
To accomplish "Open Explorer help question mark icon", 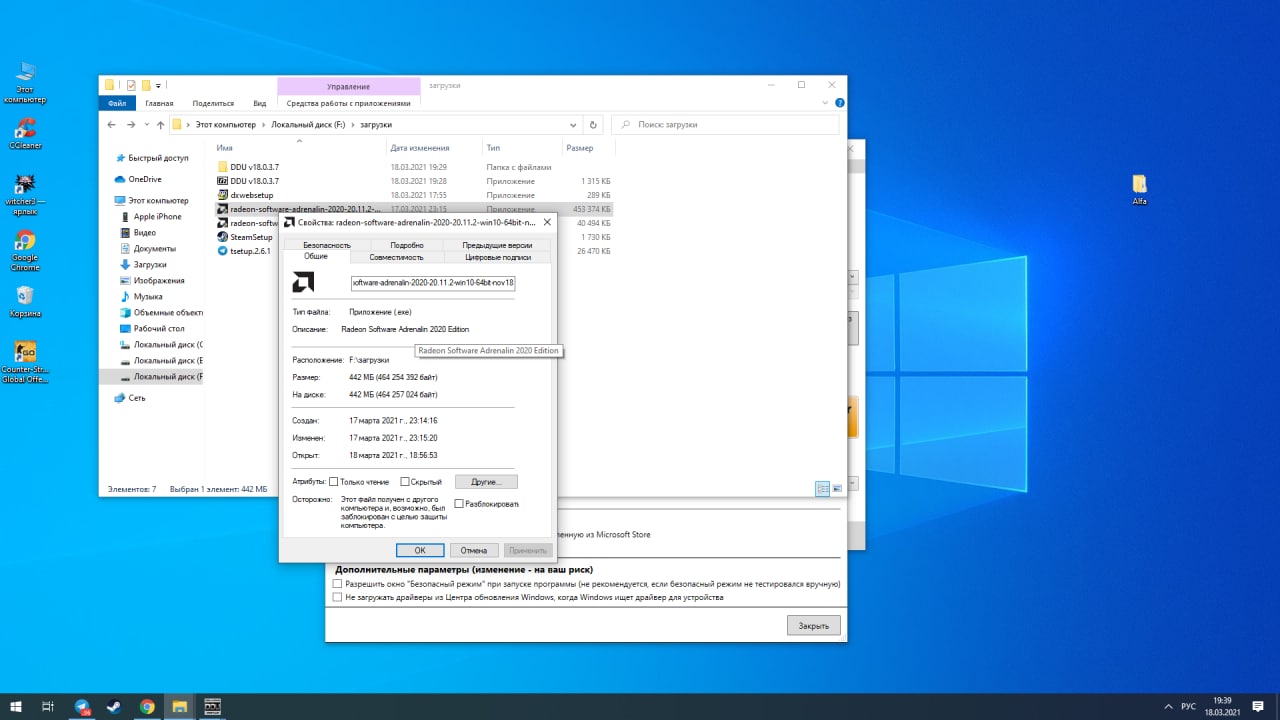I will 839,103.
